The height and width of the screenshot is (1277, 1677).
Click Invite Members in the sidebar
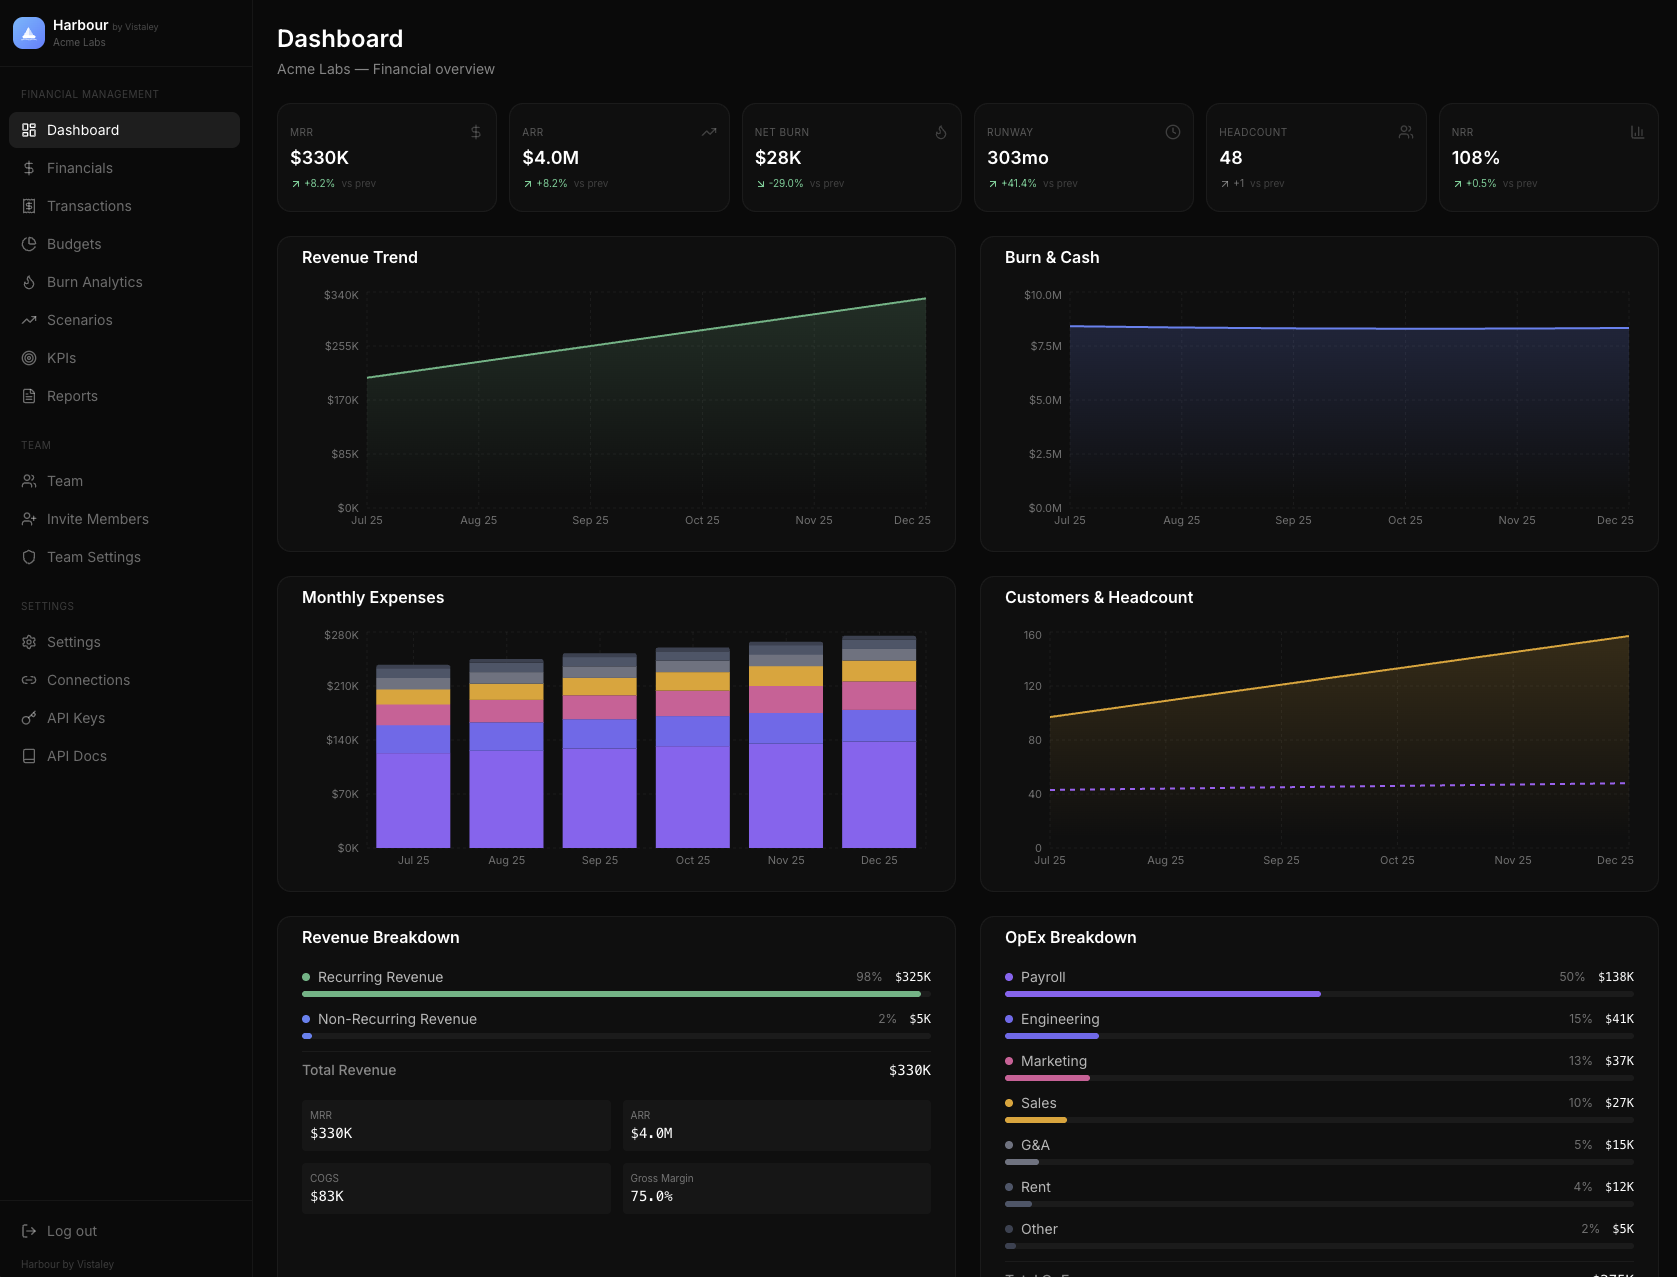97,518
